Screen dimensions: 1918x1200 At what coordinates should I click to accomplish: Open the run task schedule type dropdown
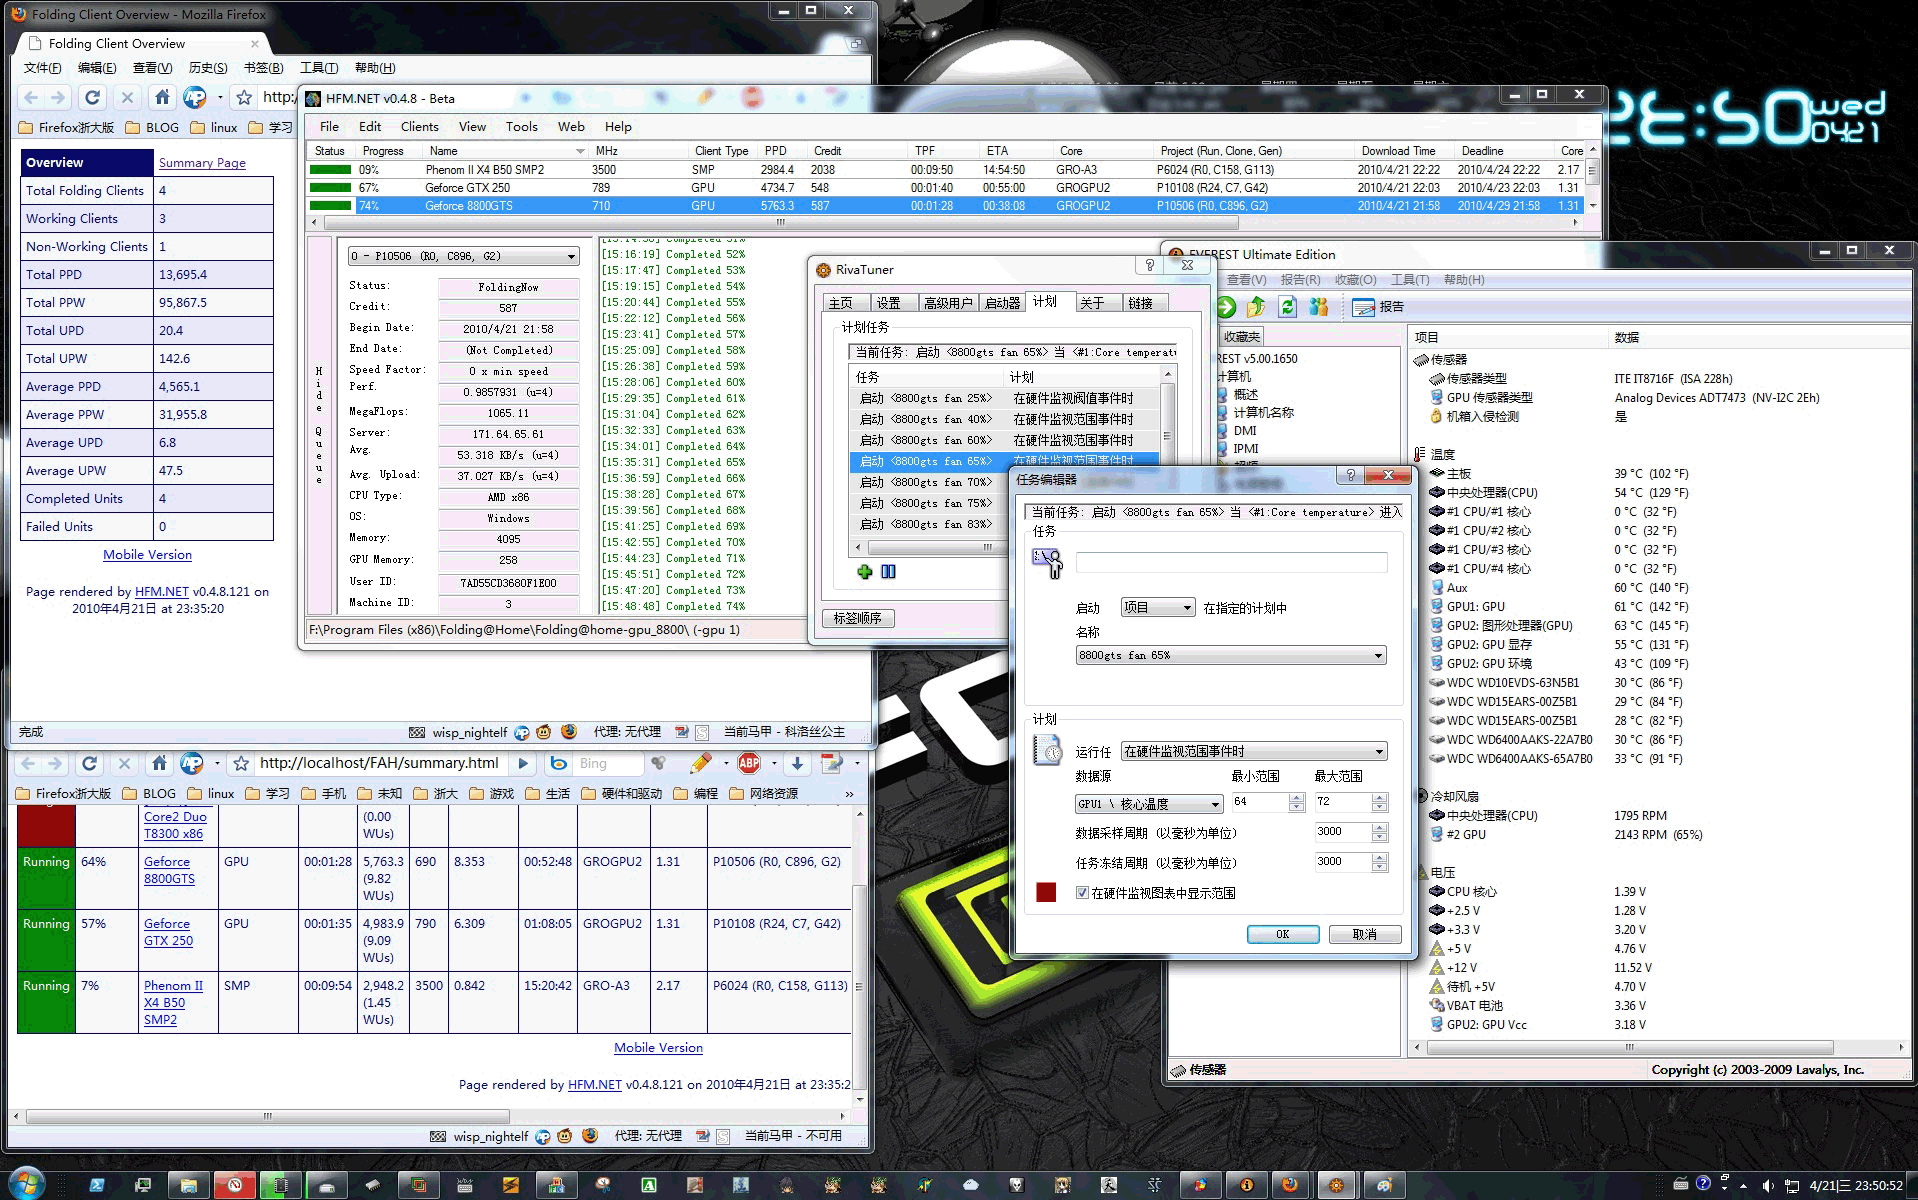1254,751
